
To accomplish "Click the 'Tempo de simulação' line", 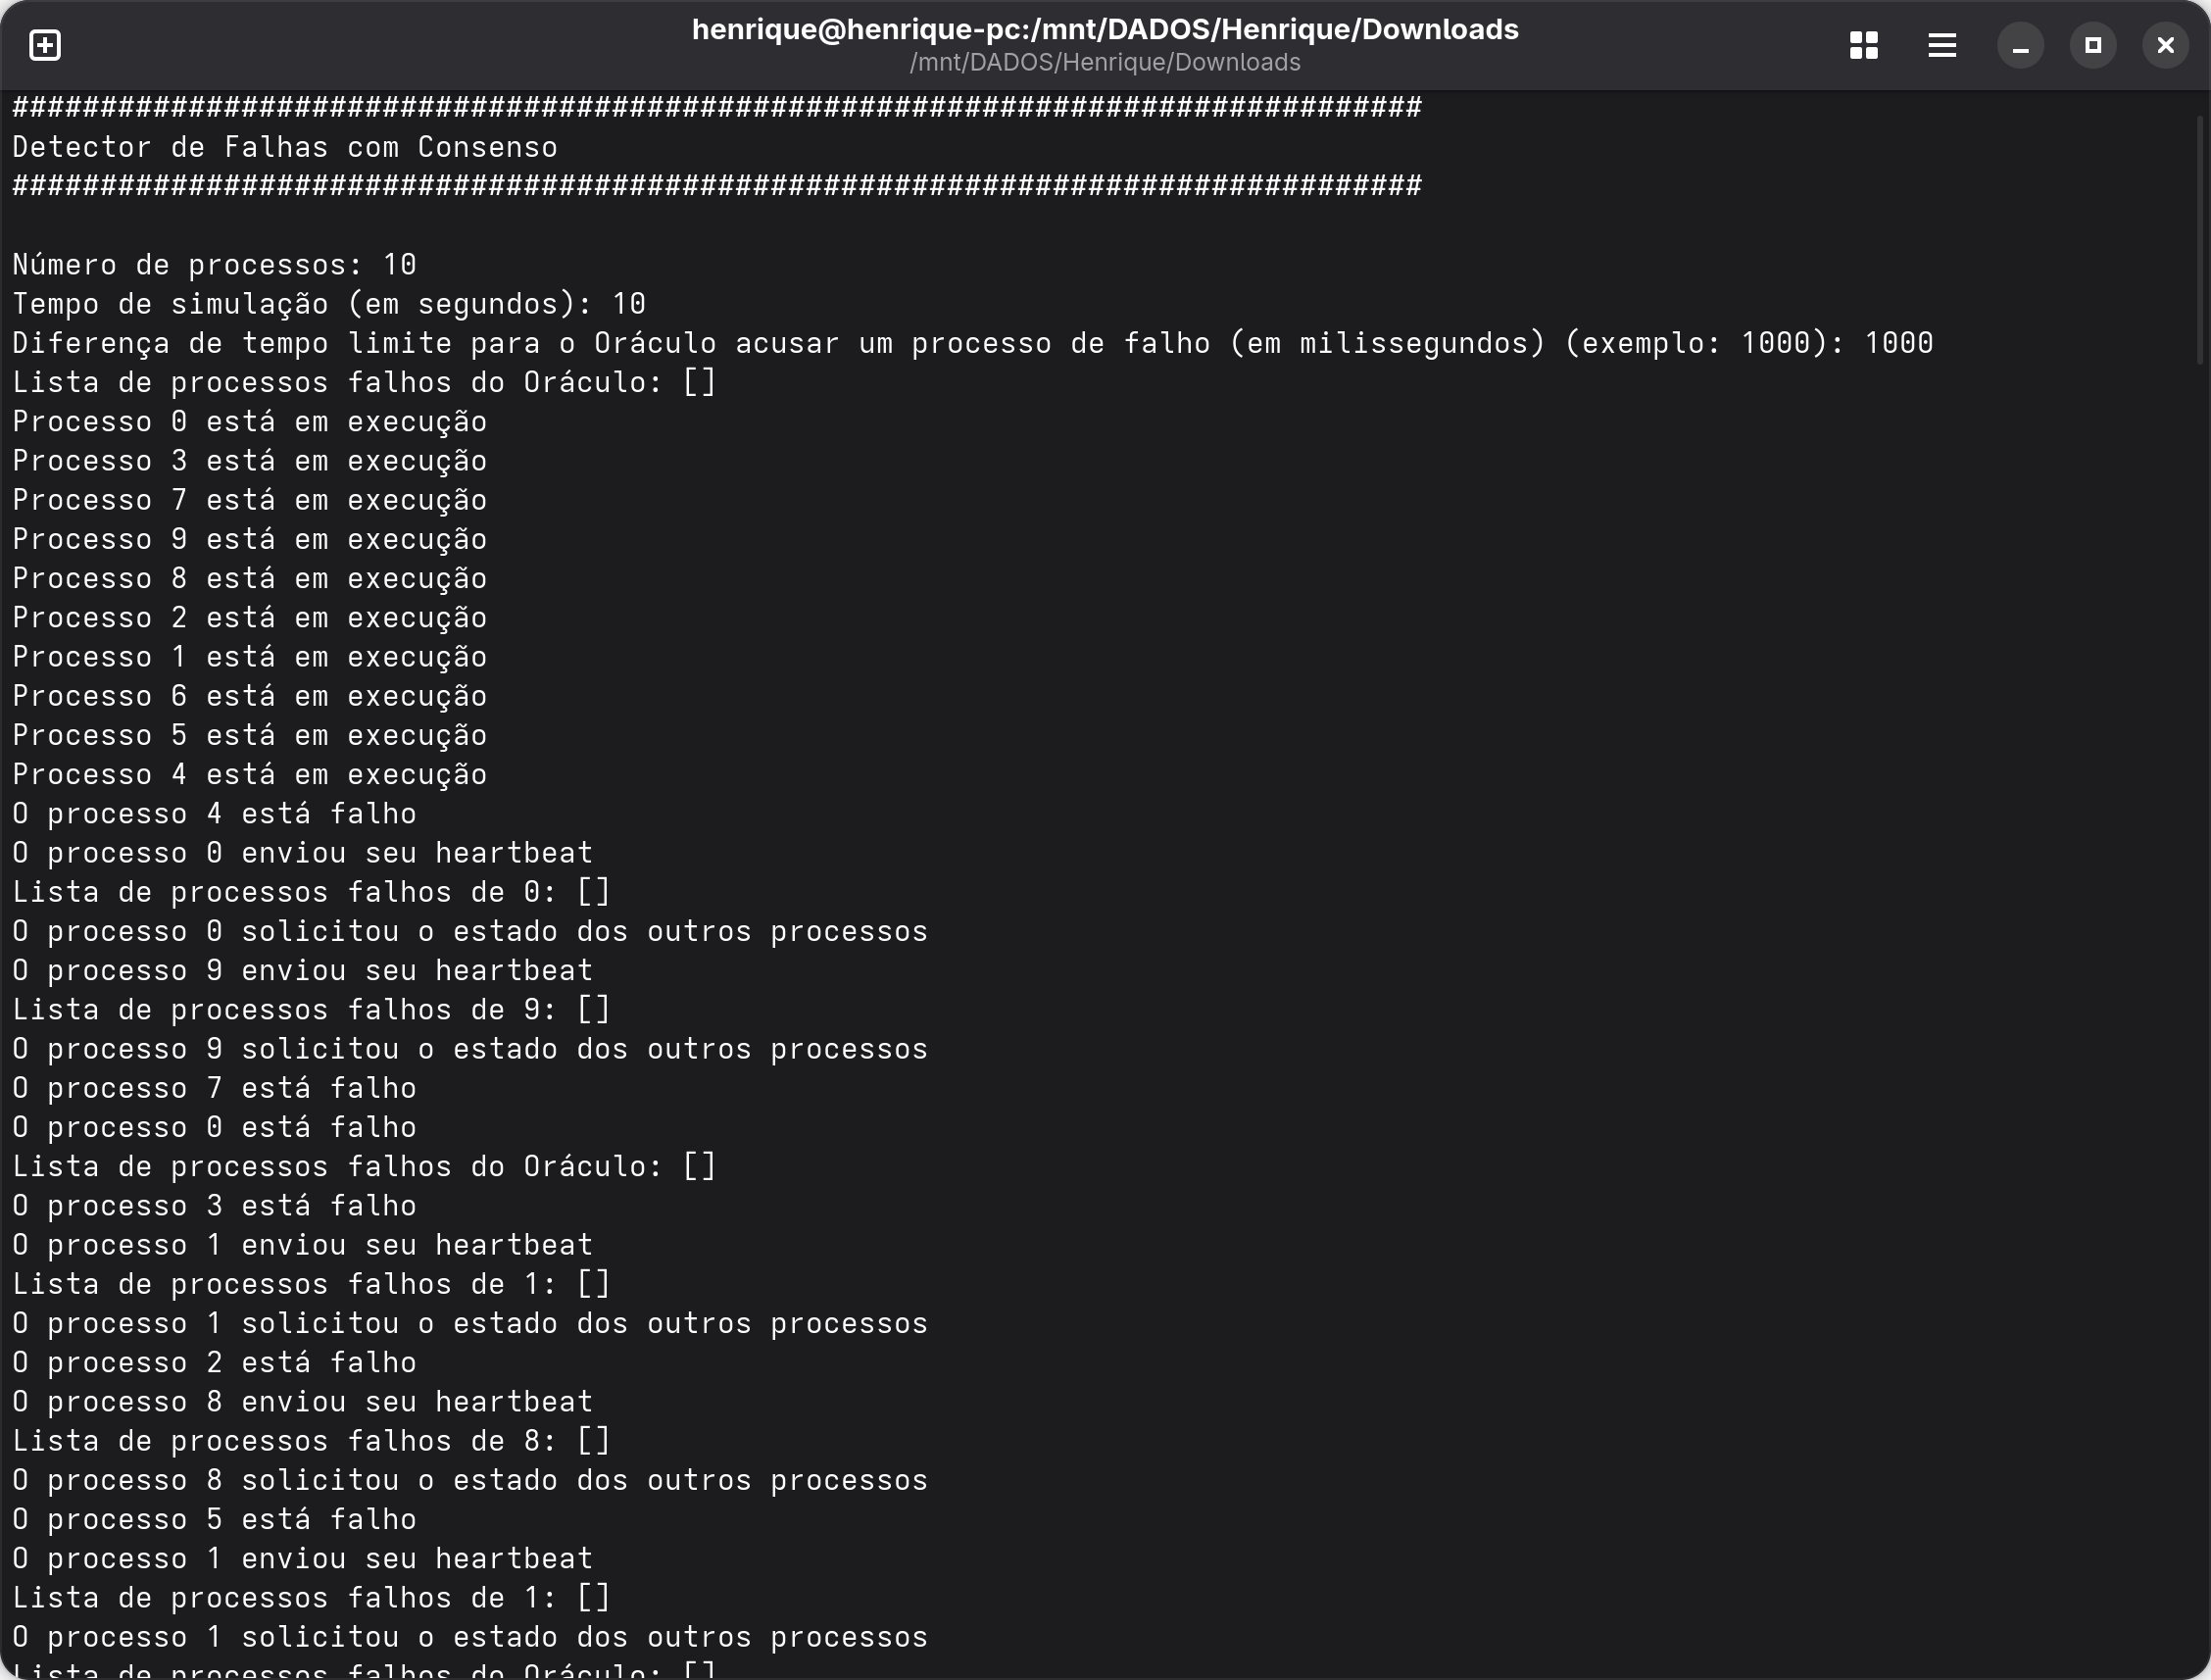I will click(x=328, y=304).
